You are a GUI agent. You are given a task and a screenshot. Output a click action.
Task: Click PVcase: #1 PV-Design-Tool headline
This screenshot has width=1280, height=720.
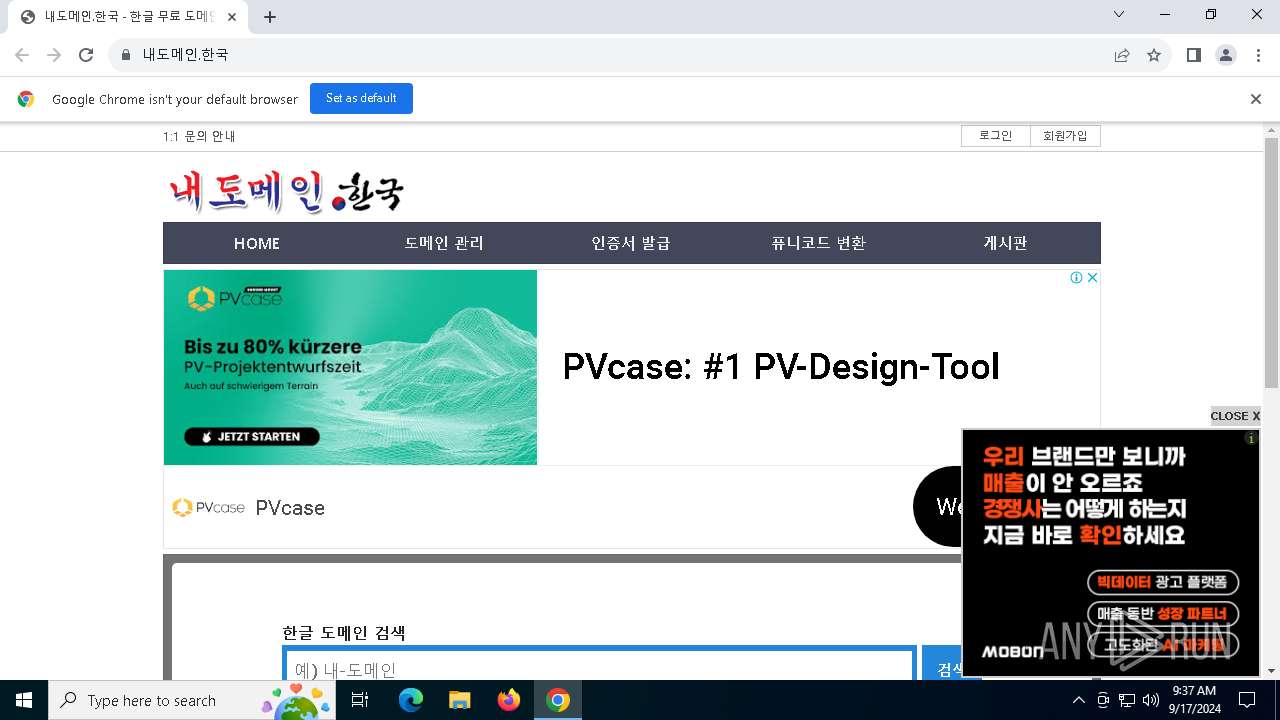(781, 367)
